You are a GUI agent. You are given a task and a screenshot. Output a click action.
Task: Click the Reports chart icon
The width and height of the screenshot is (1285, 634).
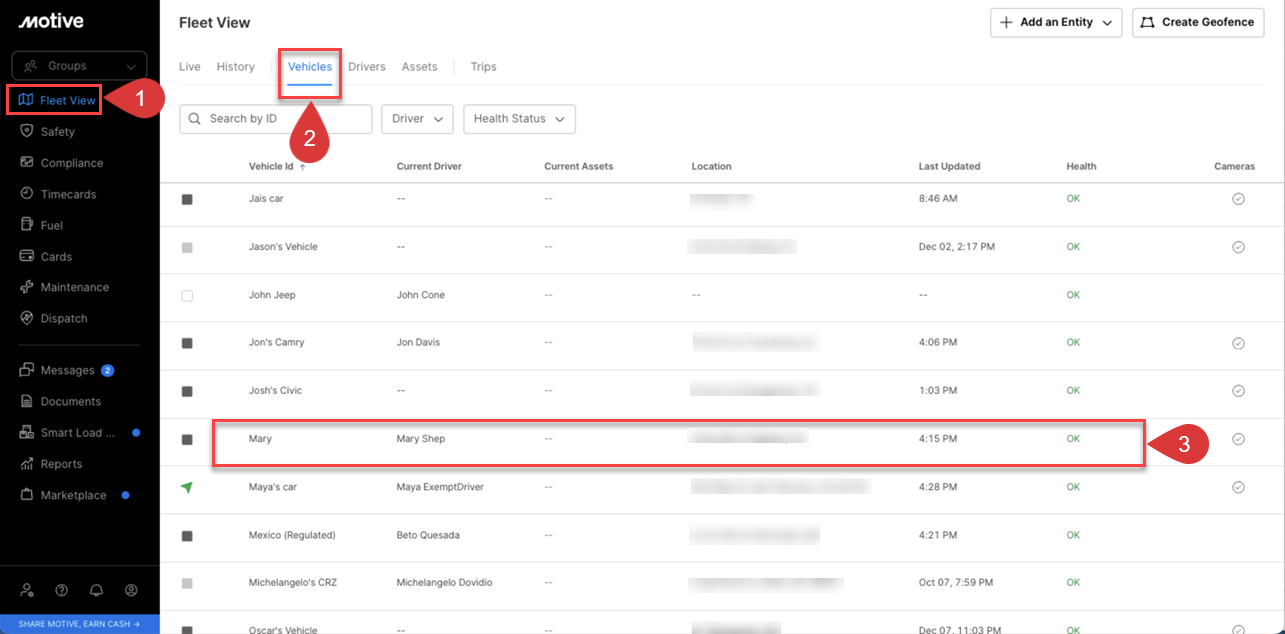coord(27,464)
